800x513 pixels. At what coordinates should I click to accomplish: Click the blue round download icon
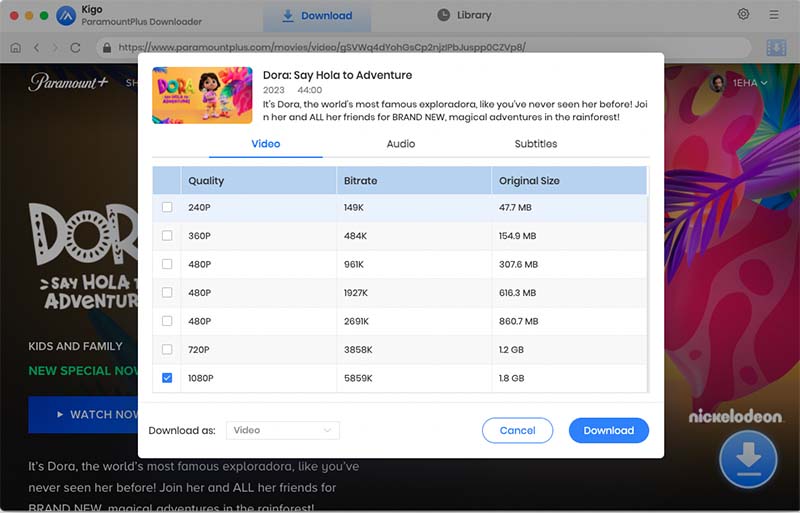tap(748, 459)
